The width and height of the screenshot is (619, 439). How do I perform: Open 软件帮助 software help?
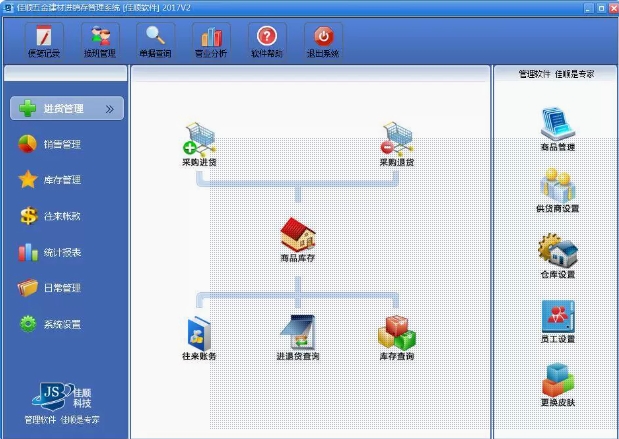267,41
